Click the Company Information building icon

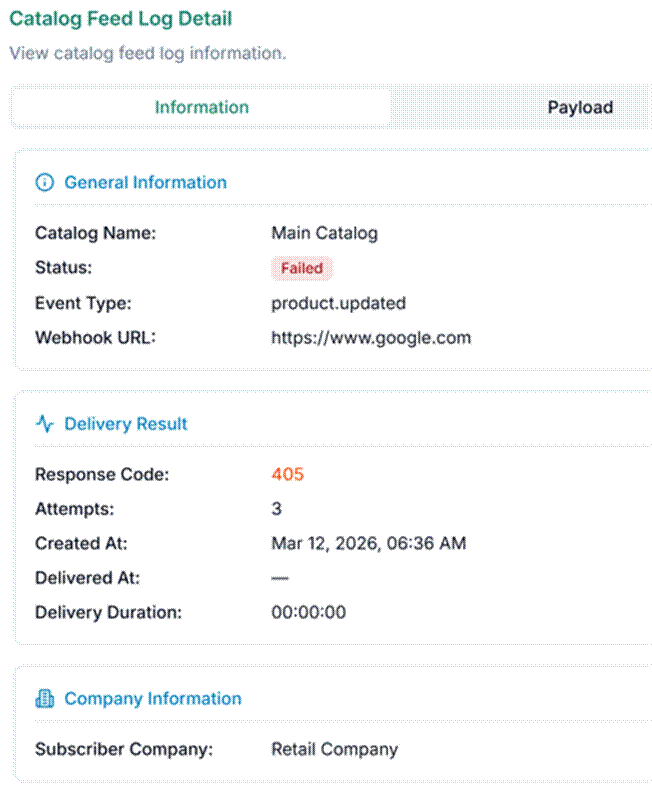coord(45,698)
